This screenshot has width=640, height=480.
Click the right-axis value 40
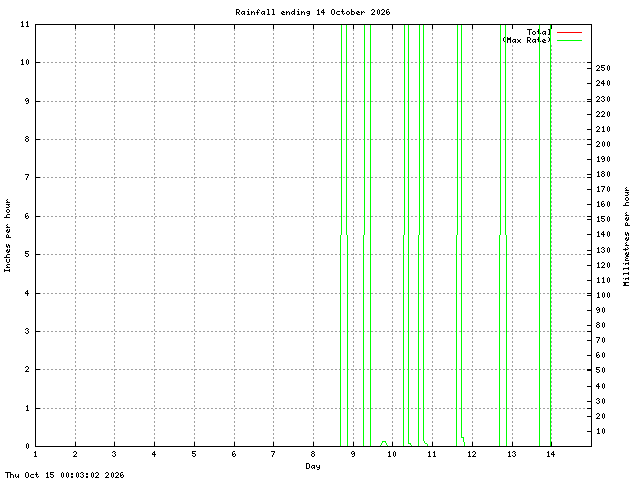pos(600,386)
